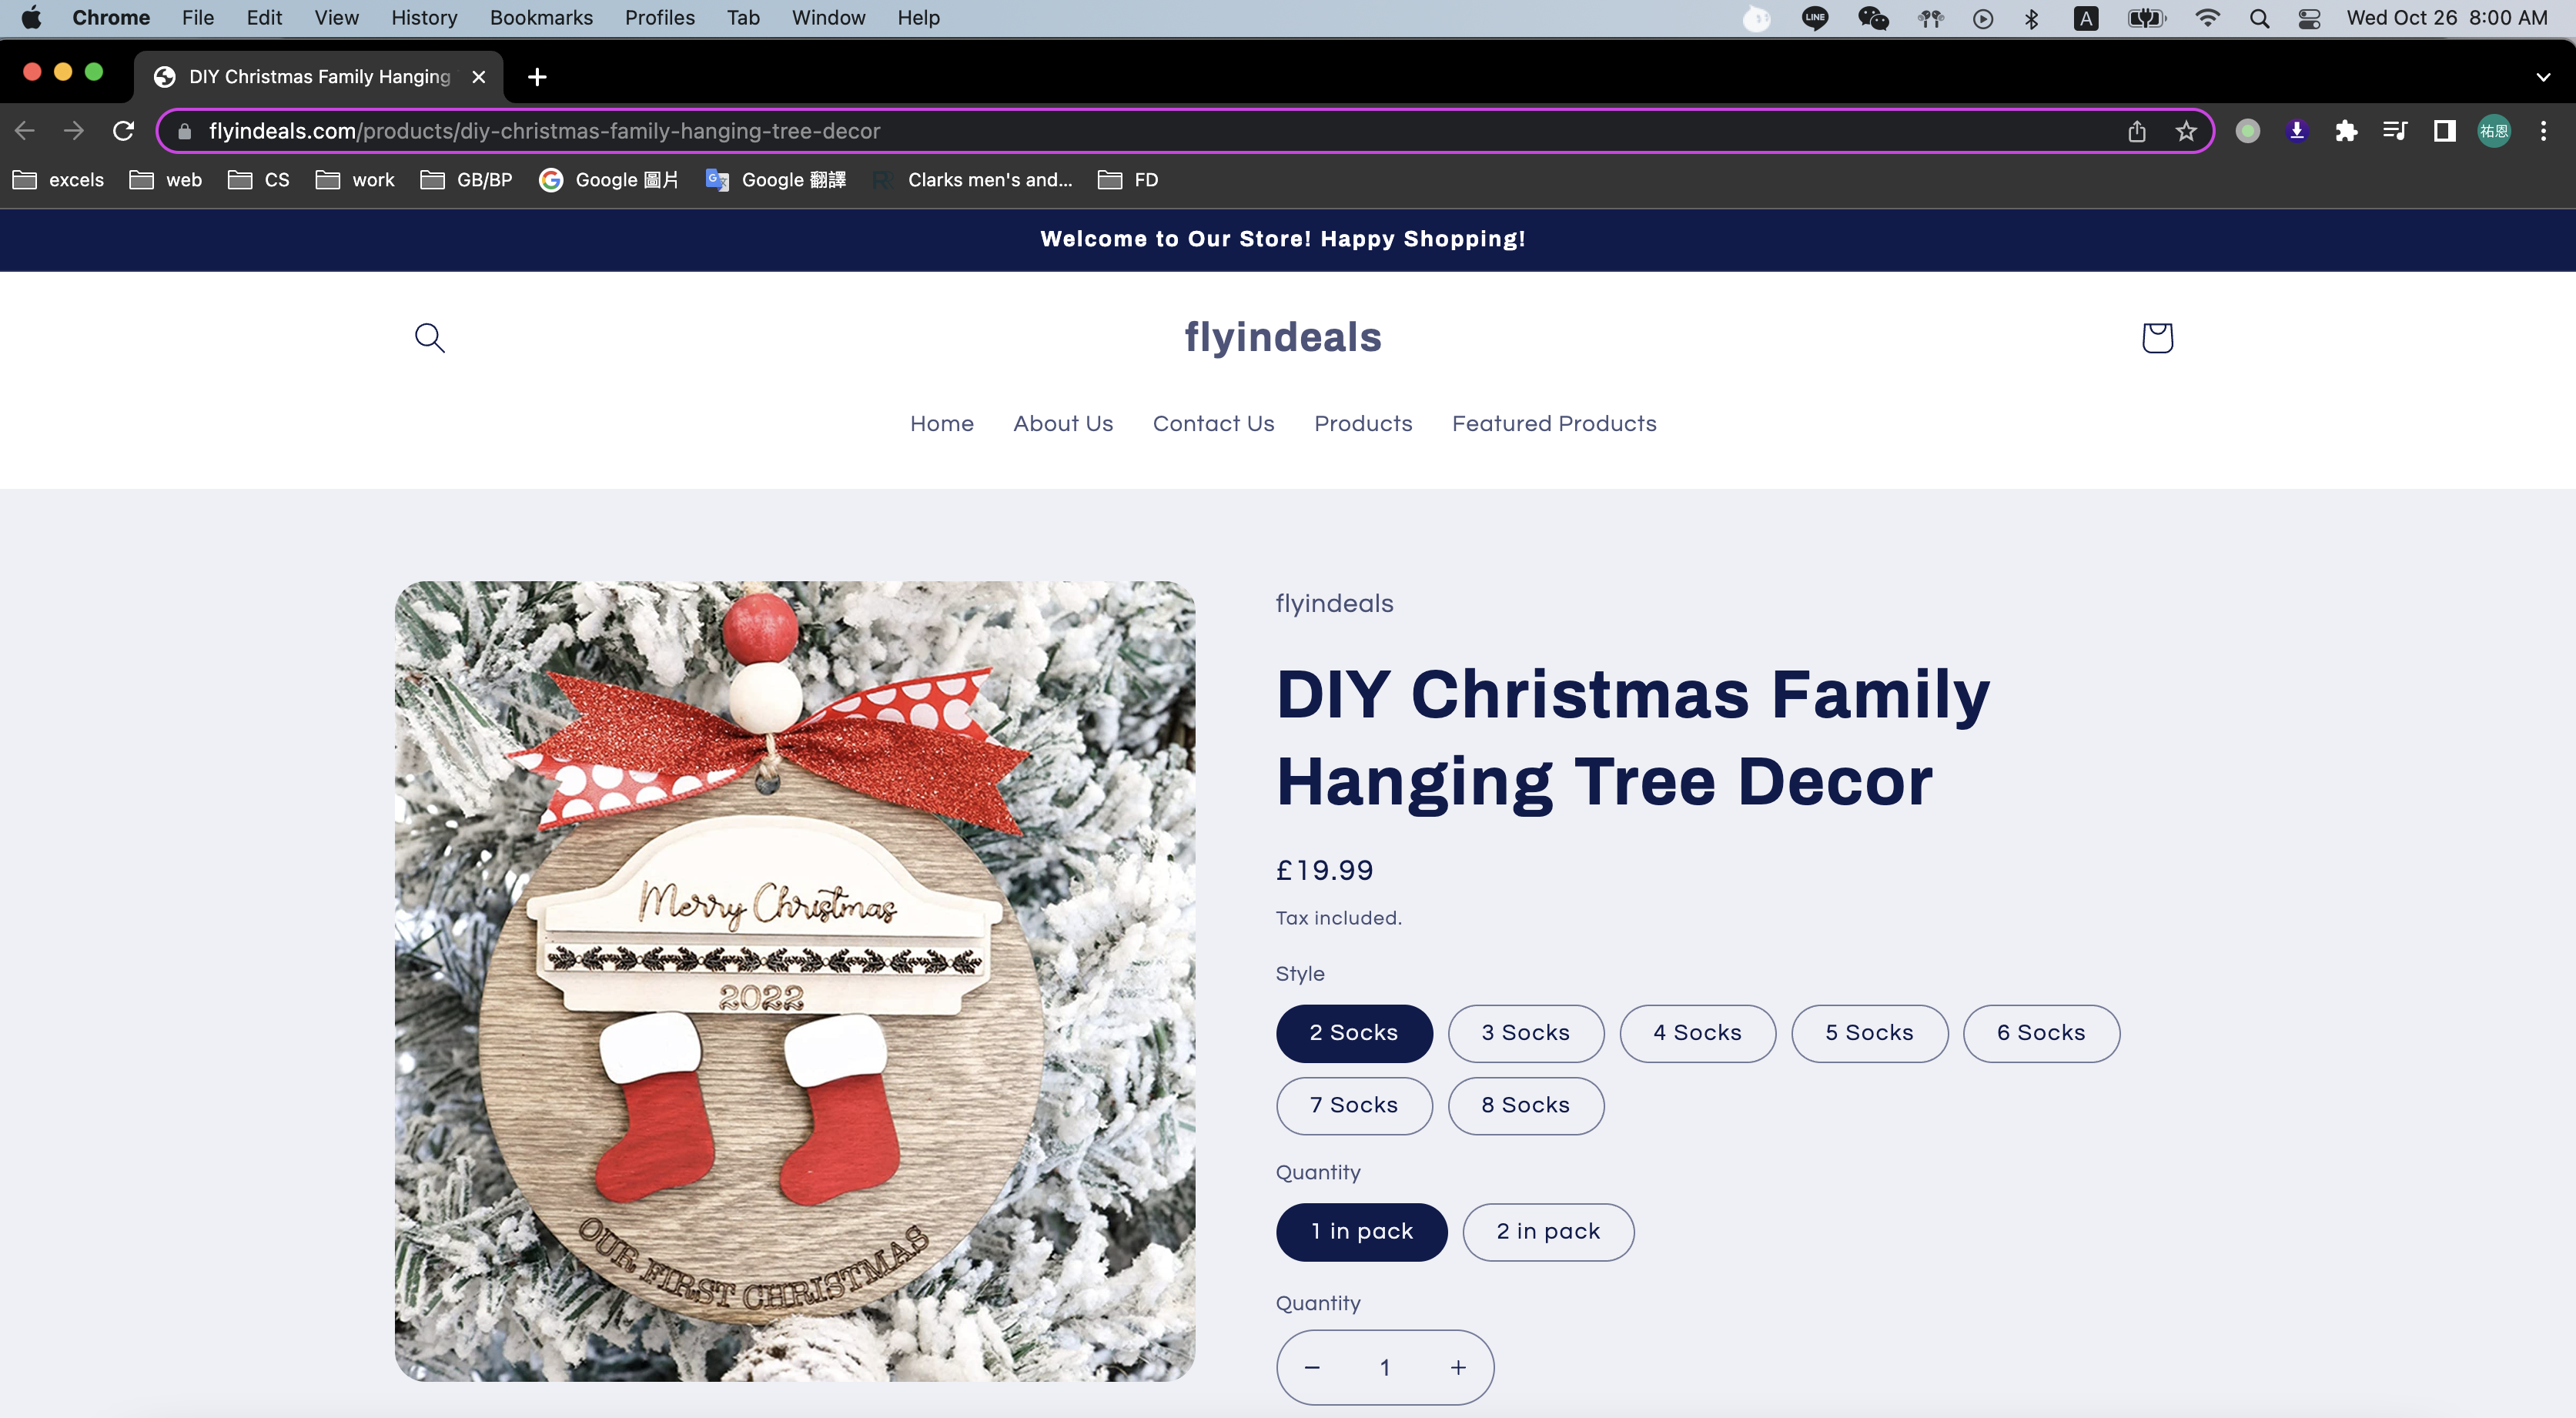Choose the 8 Socks style option
Screen dimensions: 2576x1418
[1525, 1105]
